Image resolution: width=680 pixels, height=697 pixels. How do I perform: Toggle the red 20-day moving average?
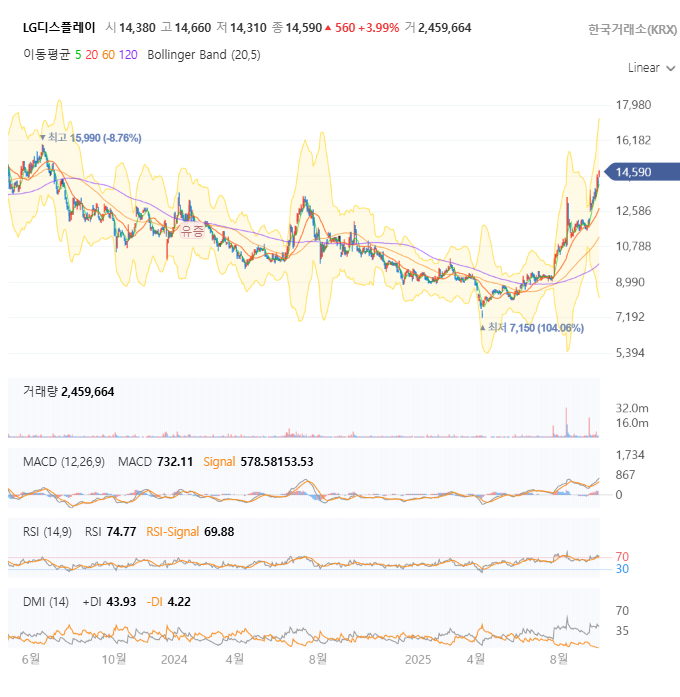click(91, 55)
